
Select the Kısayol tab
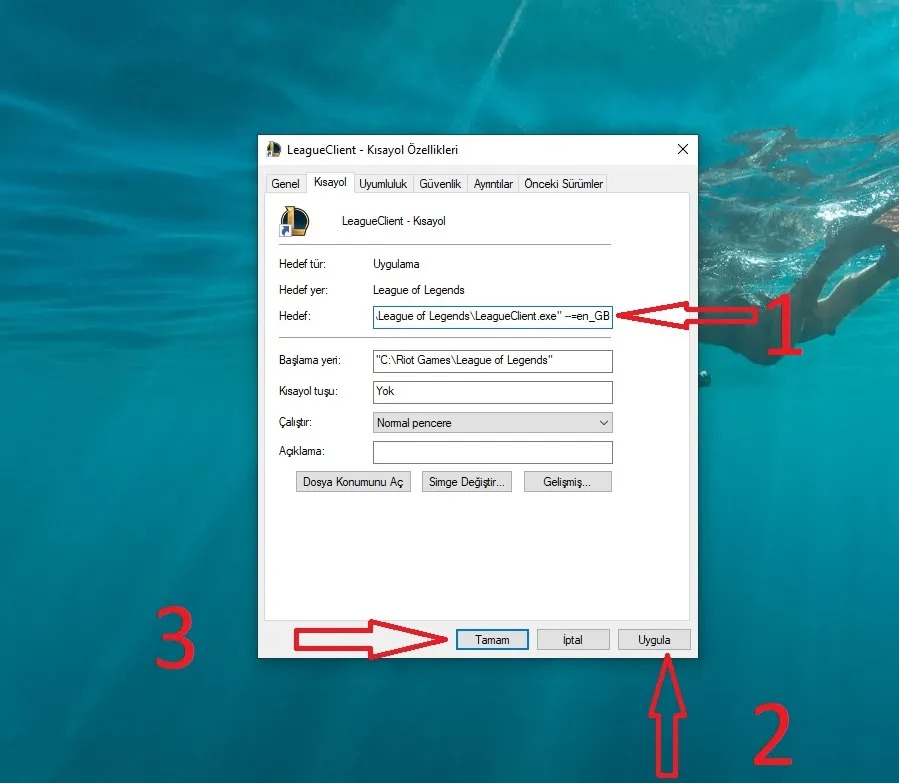[330, 182]
